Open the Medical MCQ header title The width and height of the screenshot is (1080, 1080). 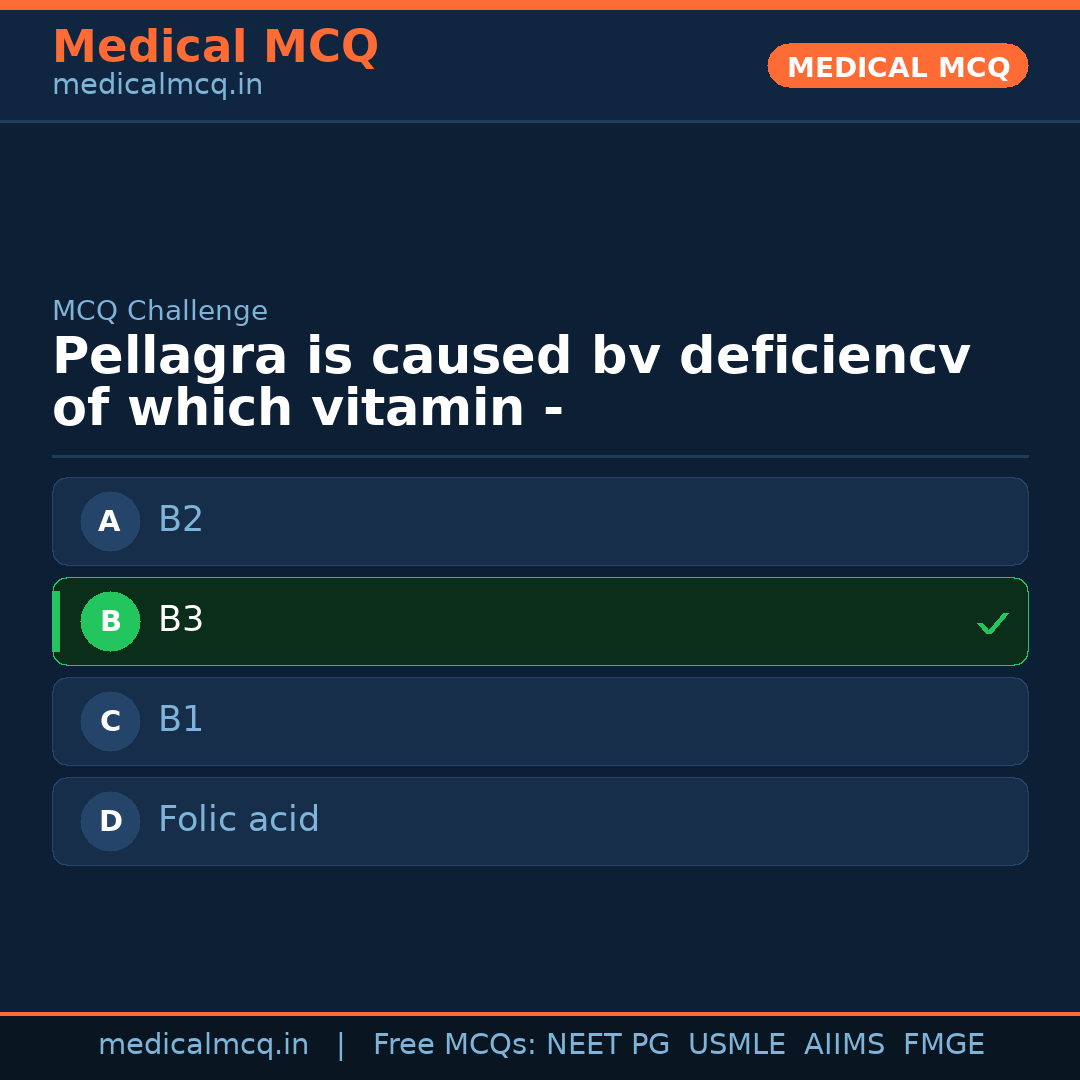pos(215,47)
